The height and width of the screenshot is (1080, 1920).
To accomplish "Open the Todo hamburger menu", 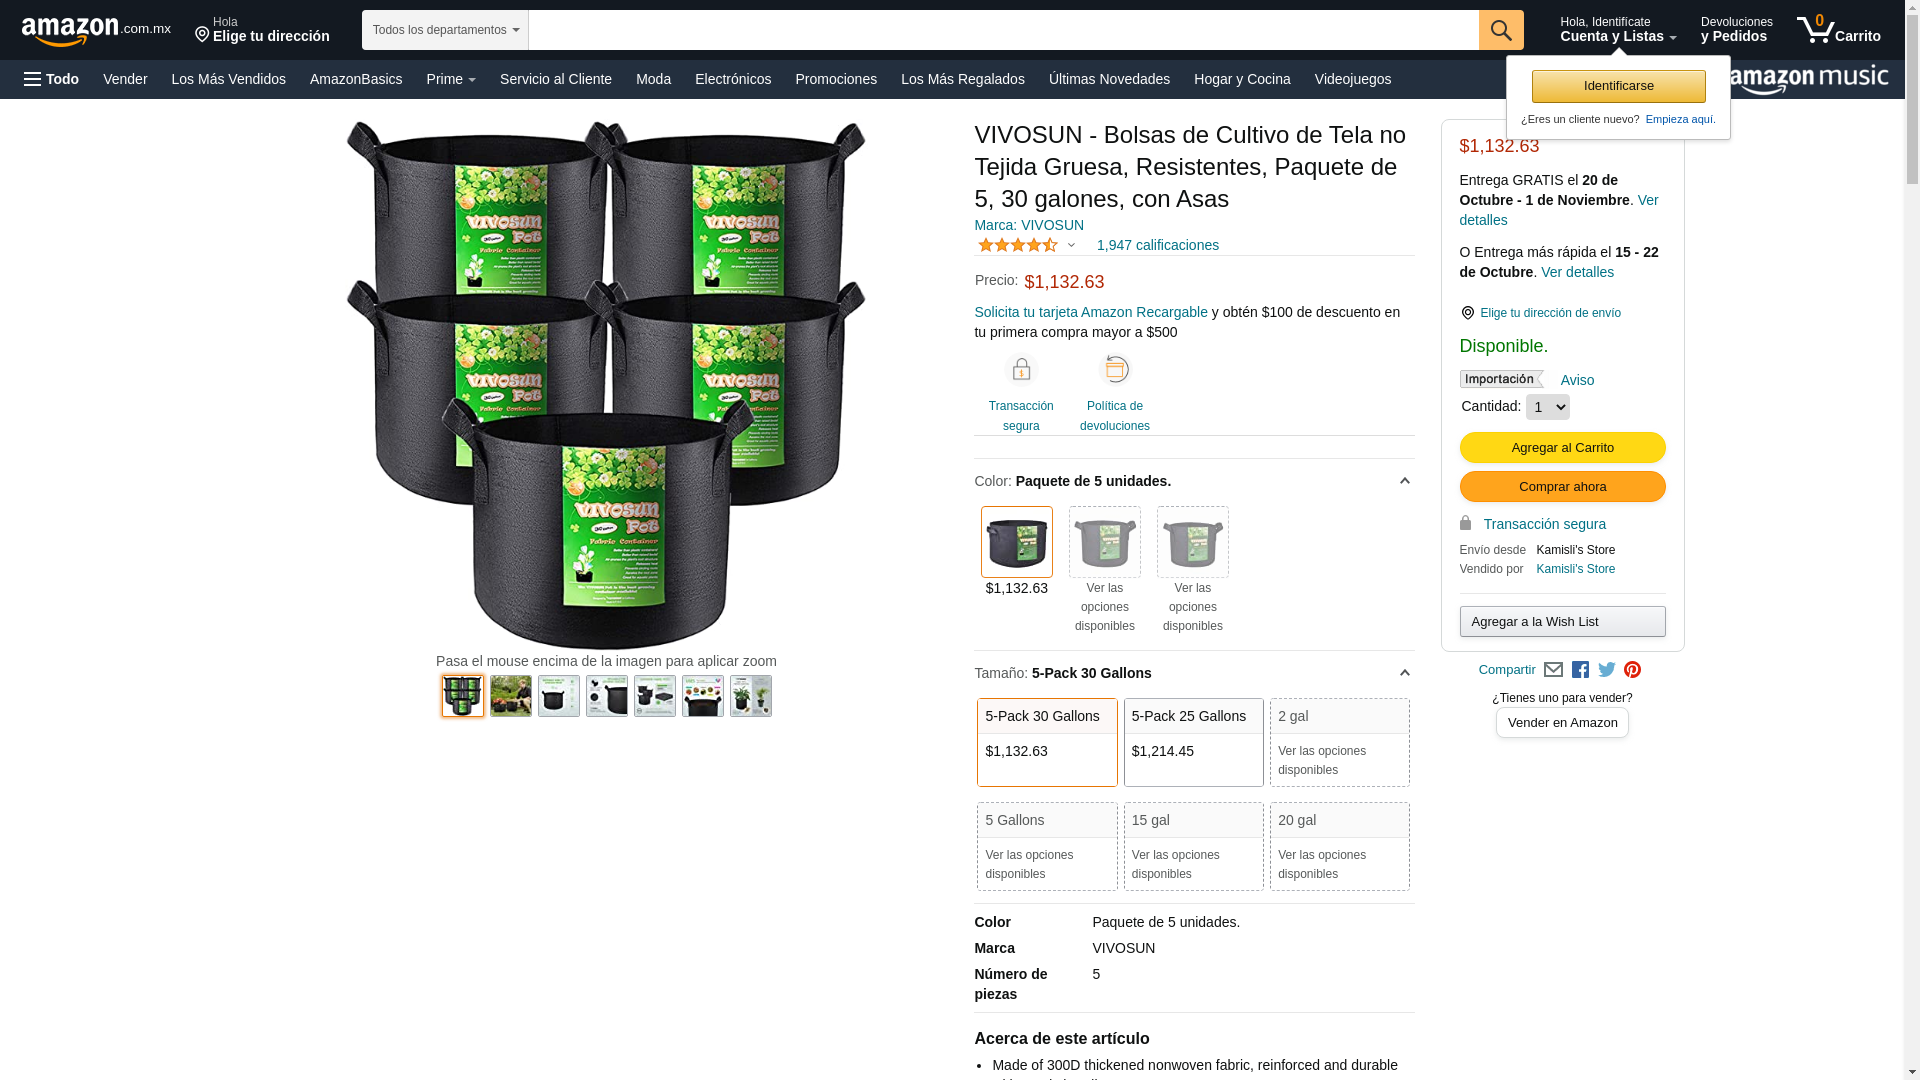I will [x=51, y=79].
